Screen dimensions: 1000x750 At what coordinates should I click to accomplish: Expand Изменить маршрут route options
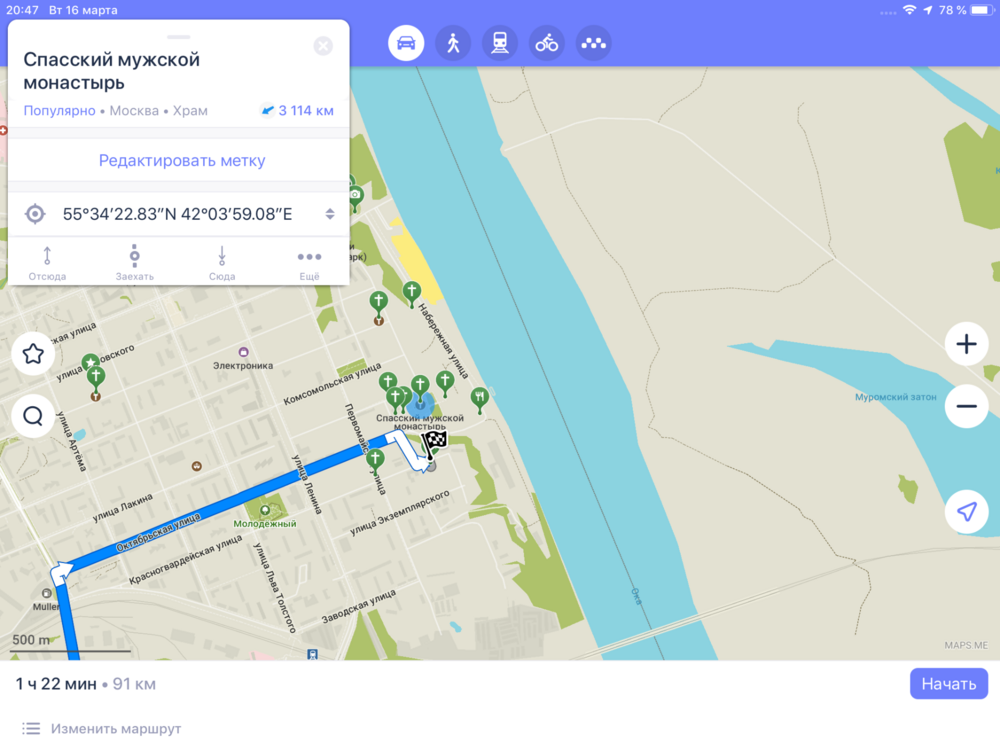click(x=115, y=729)
